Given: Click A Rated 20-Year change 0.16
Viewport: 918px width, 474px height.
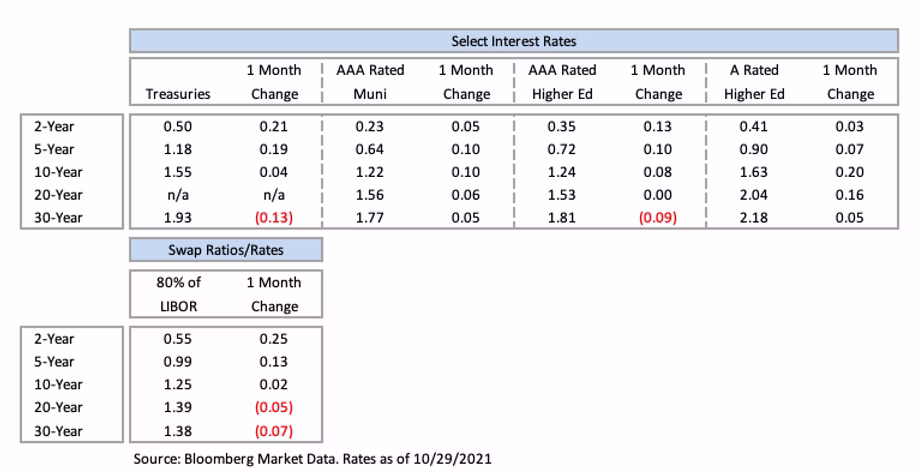Looking at the screenshot, I should click(x=850, y=195).
